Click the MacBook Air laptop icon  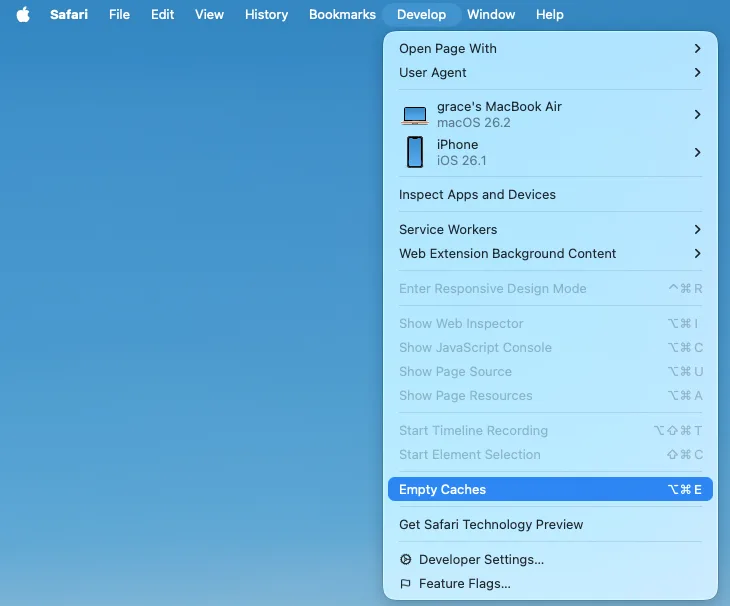(414, 115)
